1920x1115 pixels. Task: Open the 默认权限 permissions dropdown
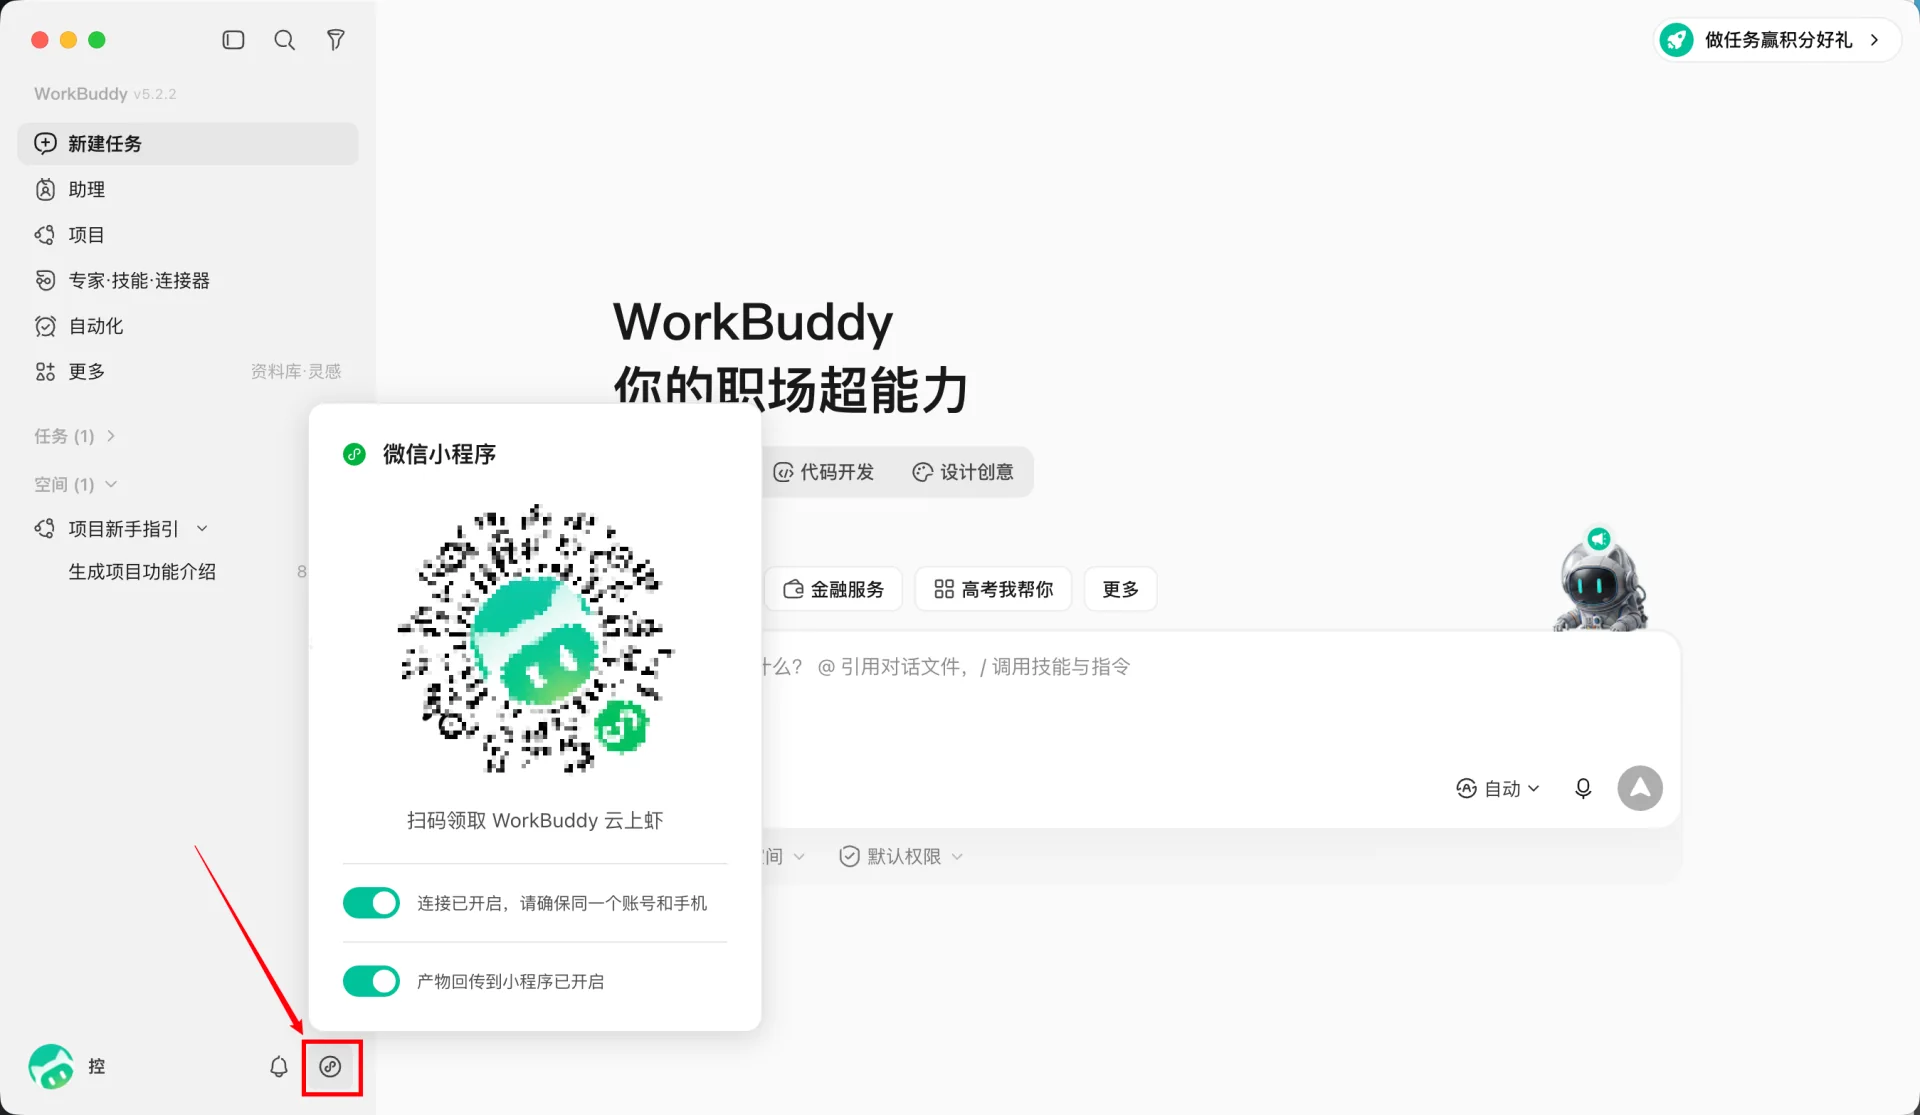click(x=901, y=856)
